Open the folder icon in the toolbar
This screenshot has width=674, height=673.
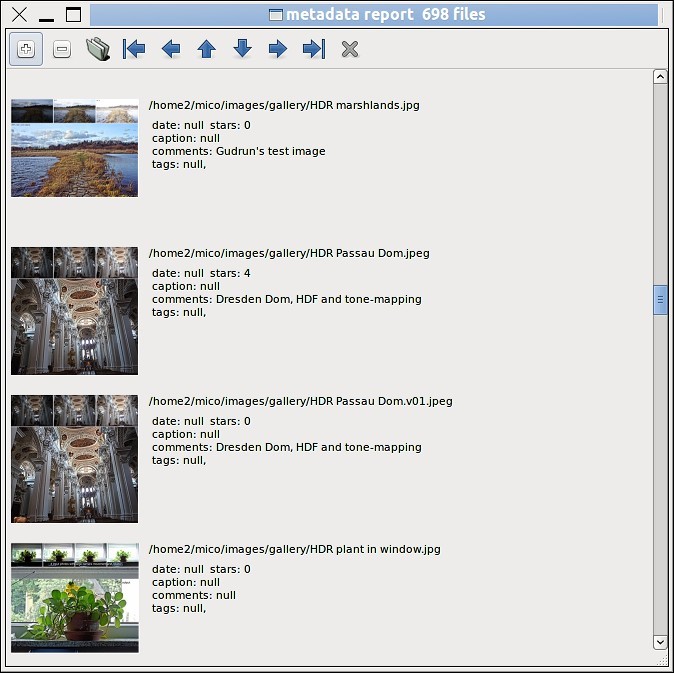[98, 49]
